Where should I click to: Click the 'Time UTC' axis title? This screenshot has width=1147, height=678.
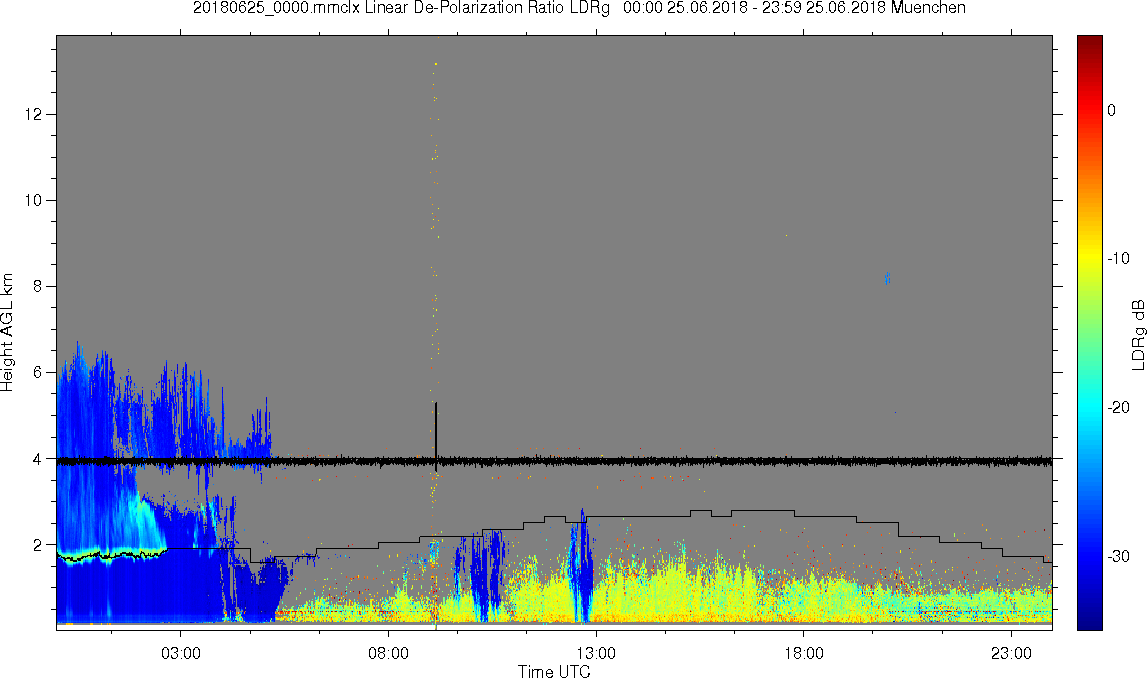554,671
